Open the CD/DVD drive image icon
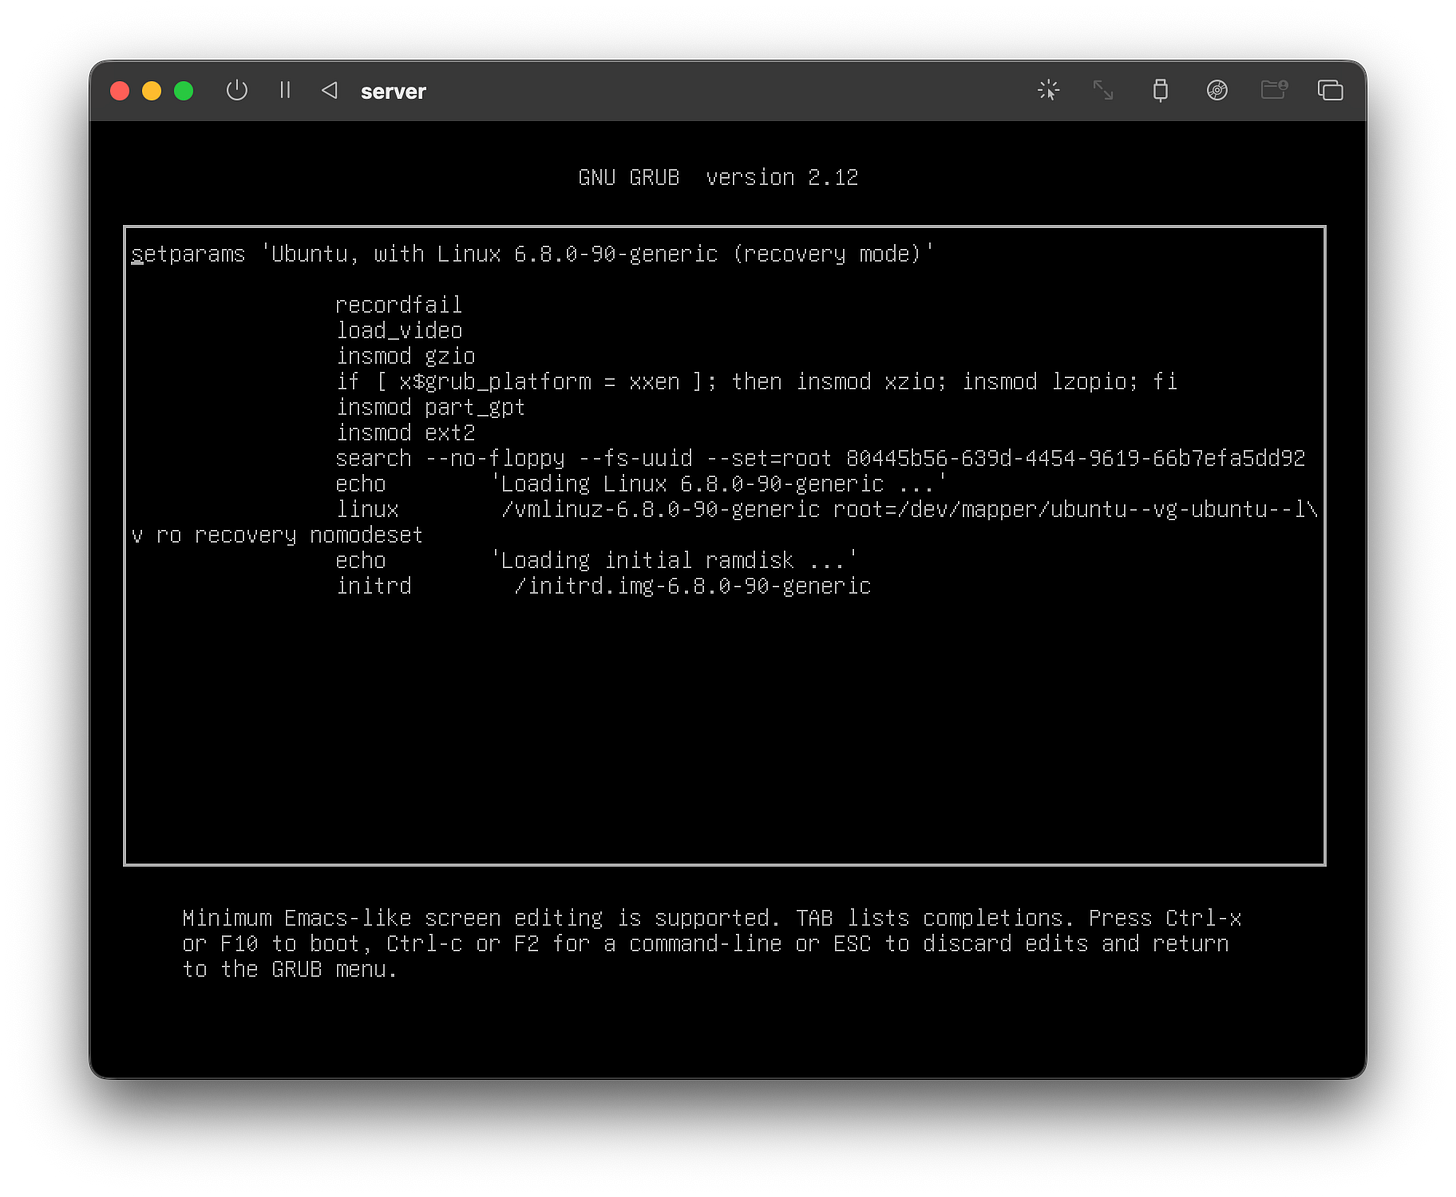 point(1217,91)
